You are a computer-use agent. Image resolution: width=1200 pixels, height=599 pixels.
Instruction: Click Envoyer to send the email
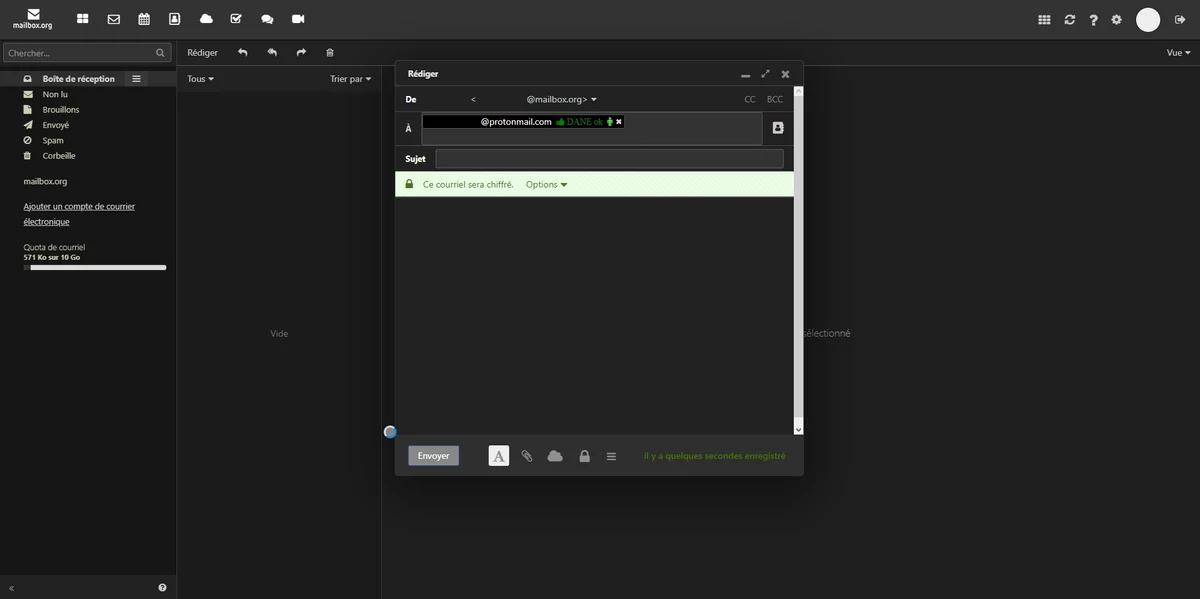pyautogui.click(x=434, y=456)
